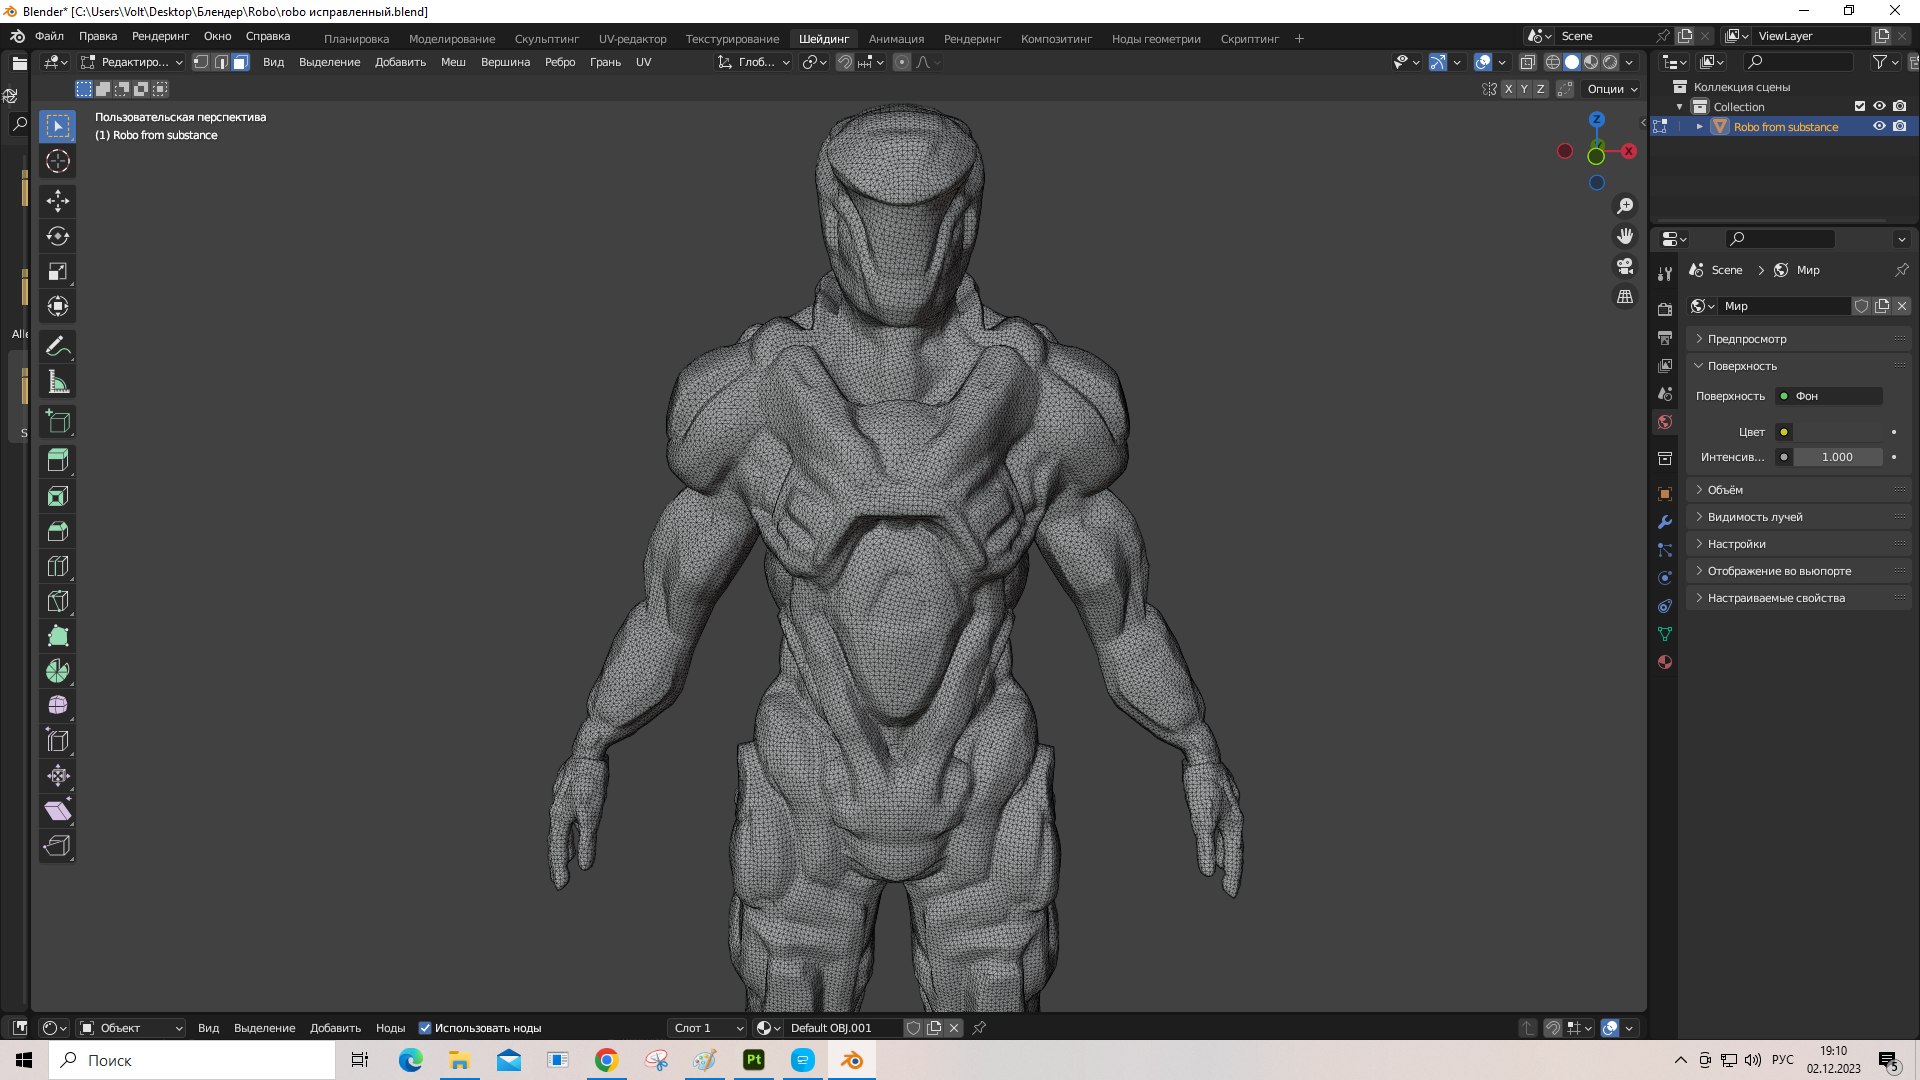Viewport: 1920px width, 1080px height.
Task: Click the Default OBJ.001 material name field
Action: tap(843, 1028)
